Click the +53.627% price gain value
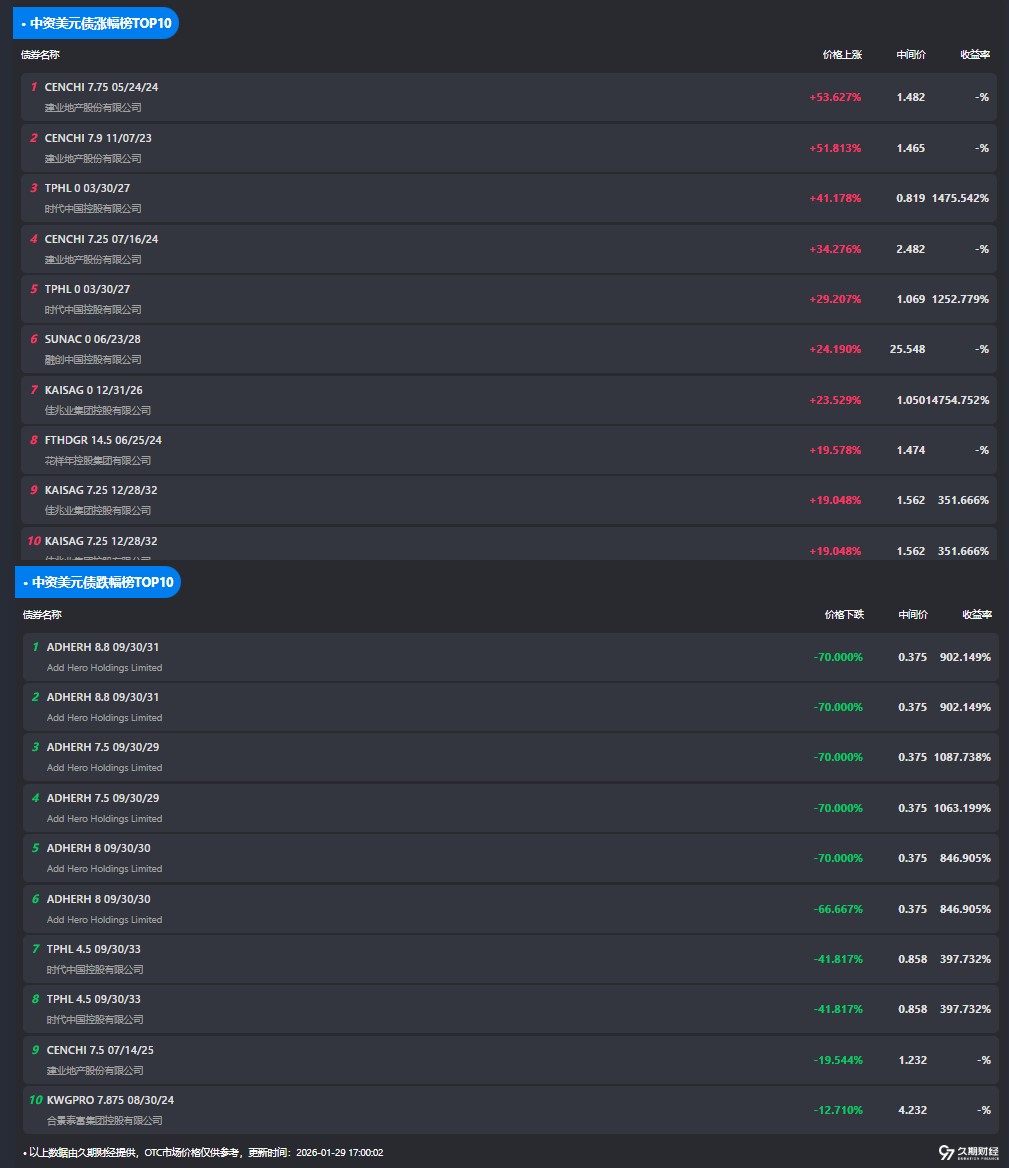1009x1168 pixels. tap(835, 97)
